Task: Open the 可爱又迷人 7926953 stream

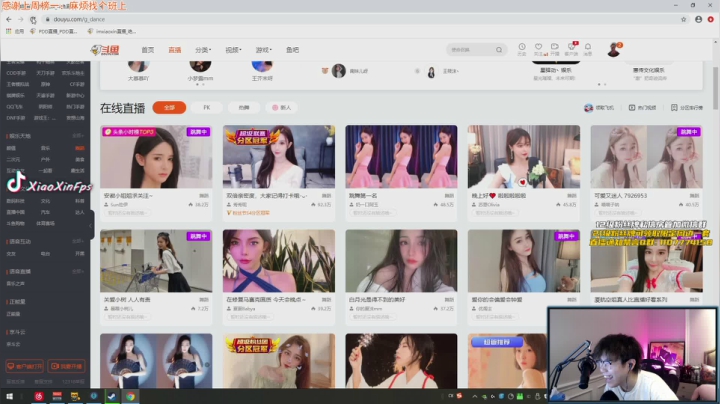Action: pos(647,157)
